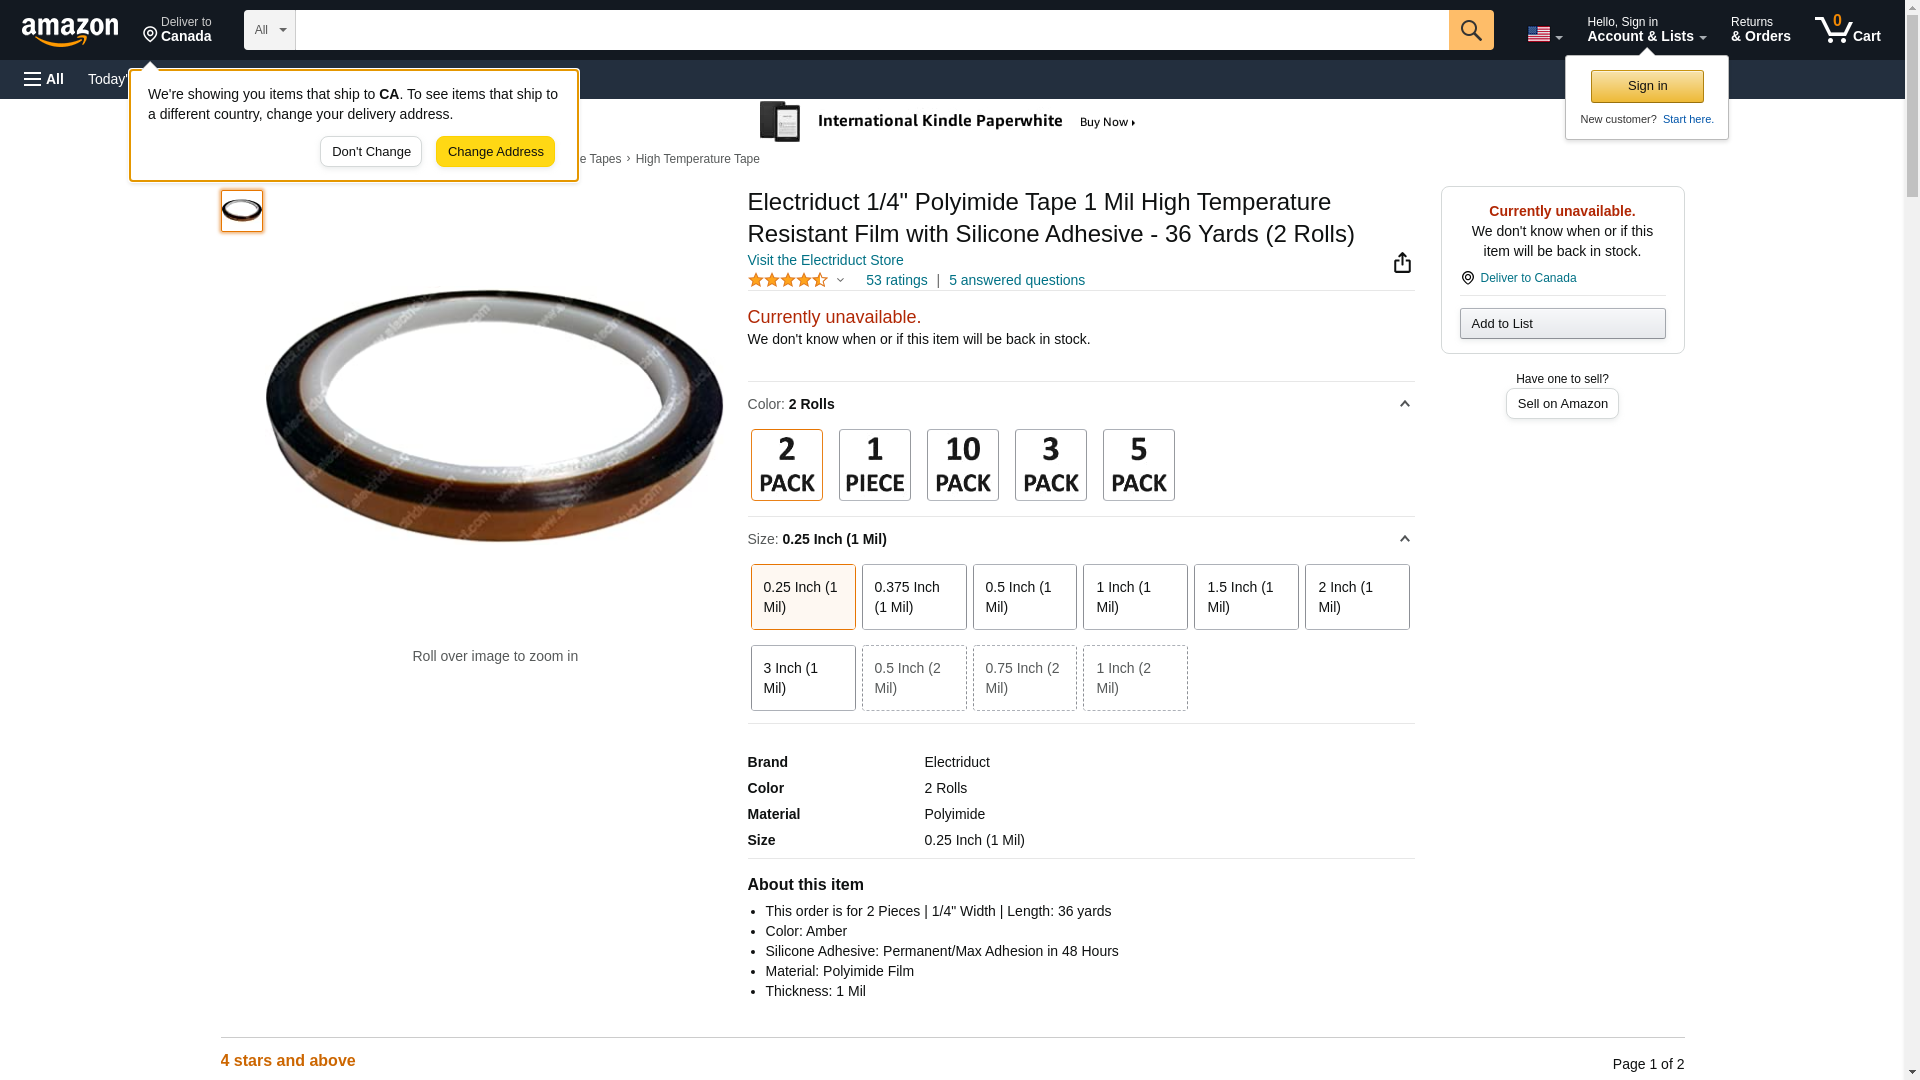Click the share icon
This screenshot has height=1080, width=1920.
(x=1402, y=263)
